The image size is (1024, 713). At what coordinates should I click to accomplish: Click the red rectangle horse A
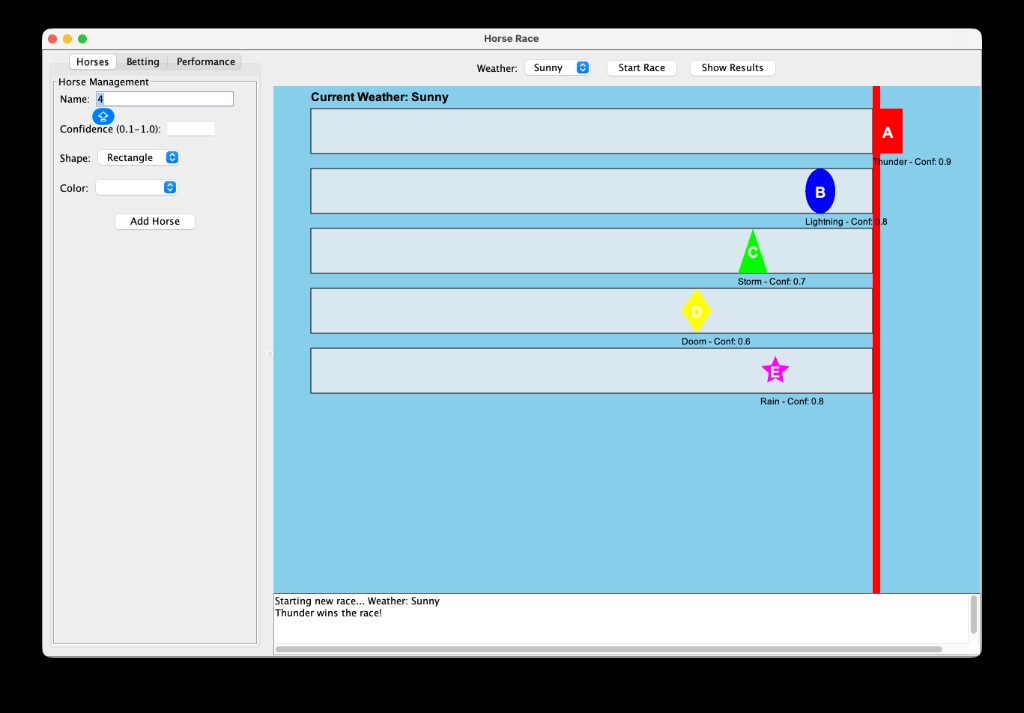(x=888, y=131)
